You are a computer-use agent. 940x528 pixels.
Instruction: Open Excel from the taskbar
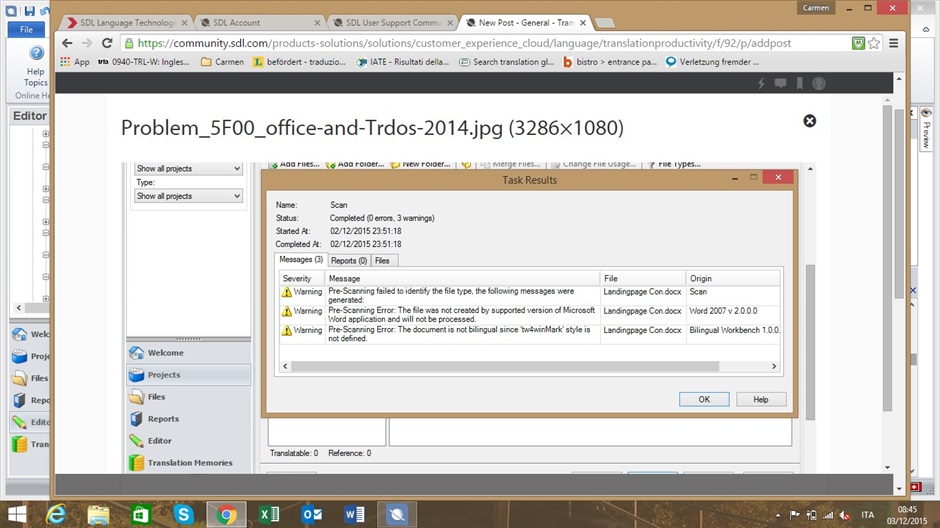point(269,514)
